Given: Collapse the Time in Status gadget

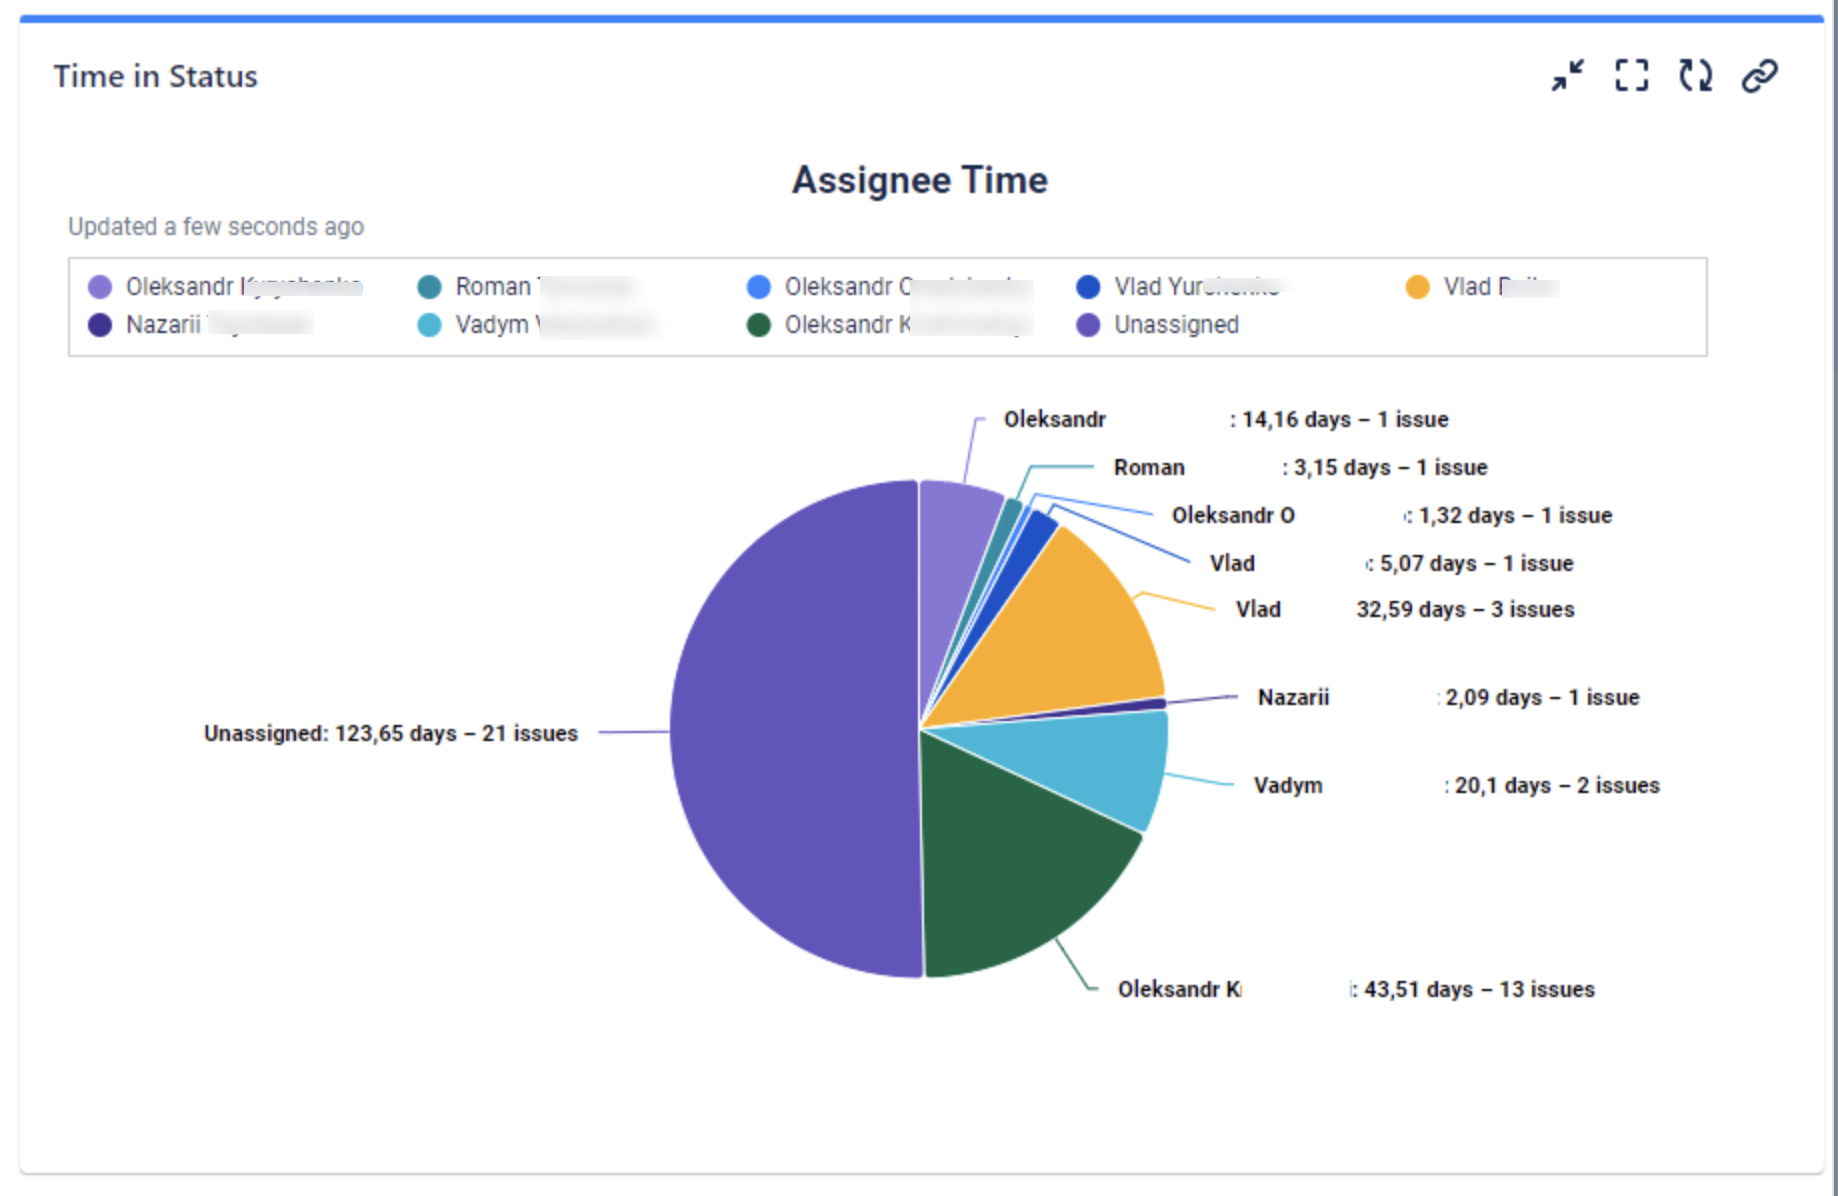Looking at the screenshot, I should pyautogui.click(x=1567, y=75).
